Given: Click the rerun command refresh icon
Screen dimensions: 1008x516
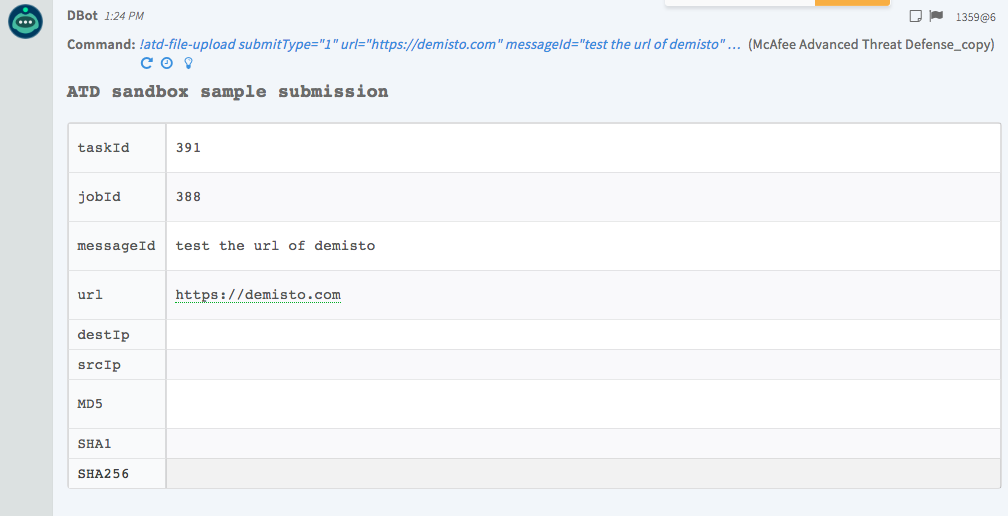Looking at the screenshot, I should 147,63.
